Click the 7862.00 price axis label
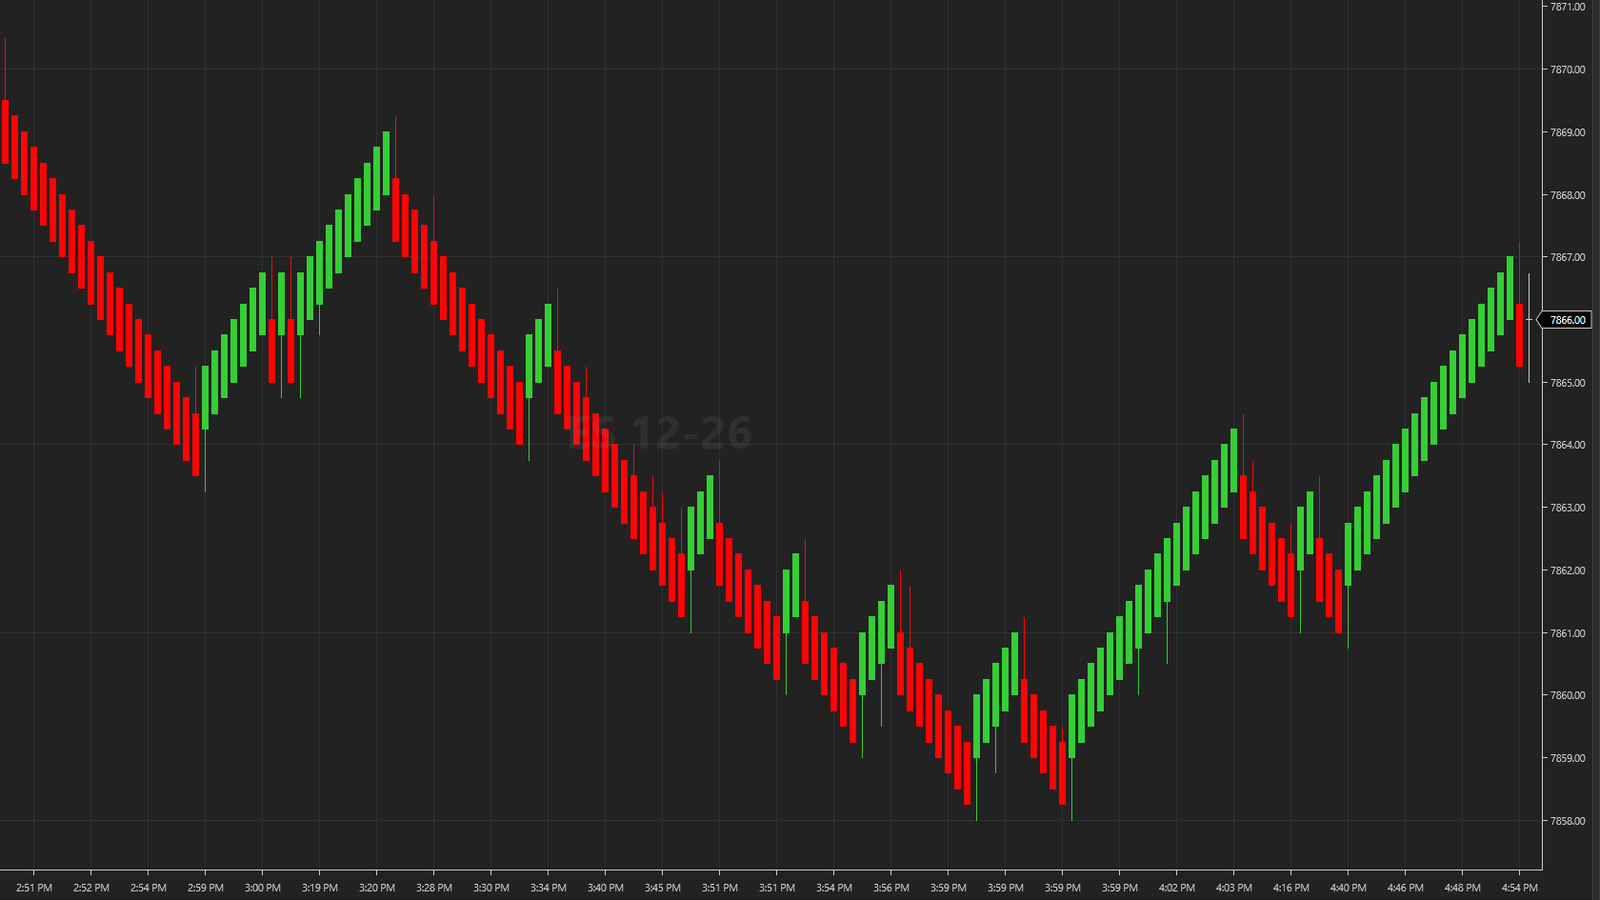1600x900 pixels. (x=1567, y=570)
